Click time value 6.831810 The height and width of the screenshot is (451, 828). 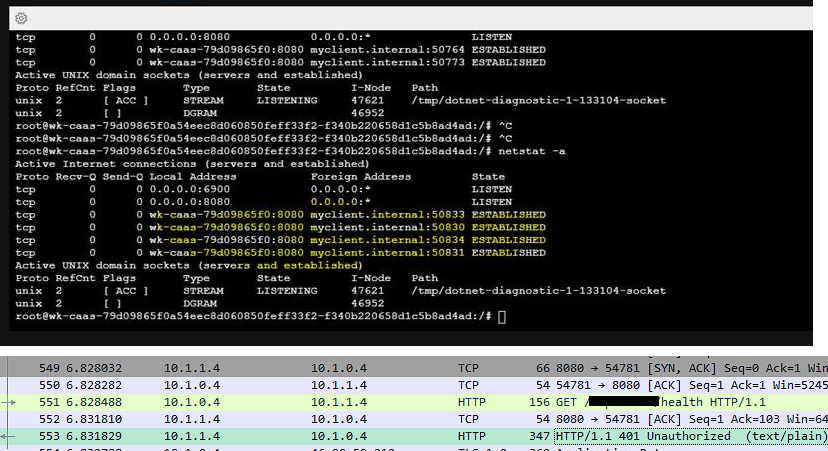[93, 419]
